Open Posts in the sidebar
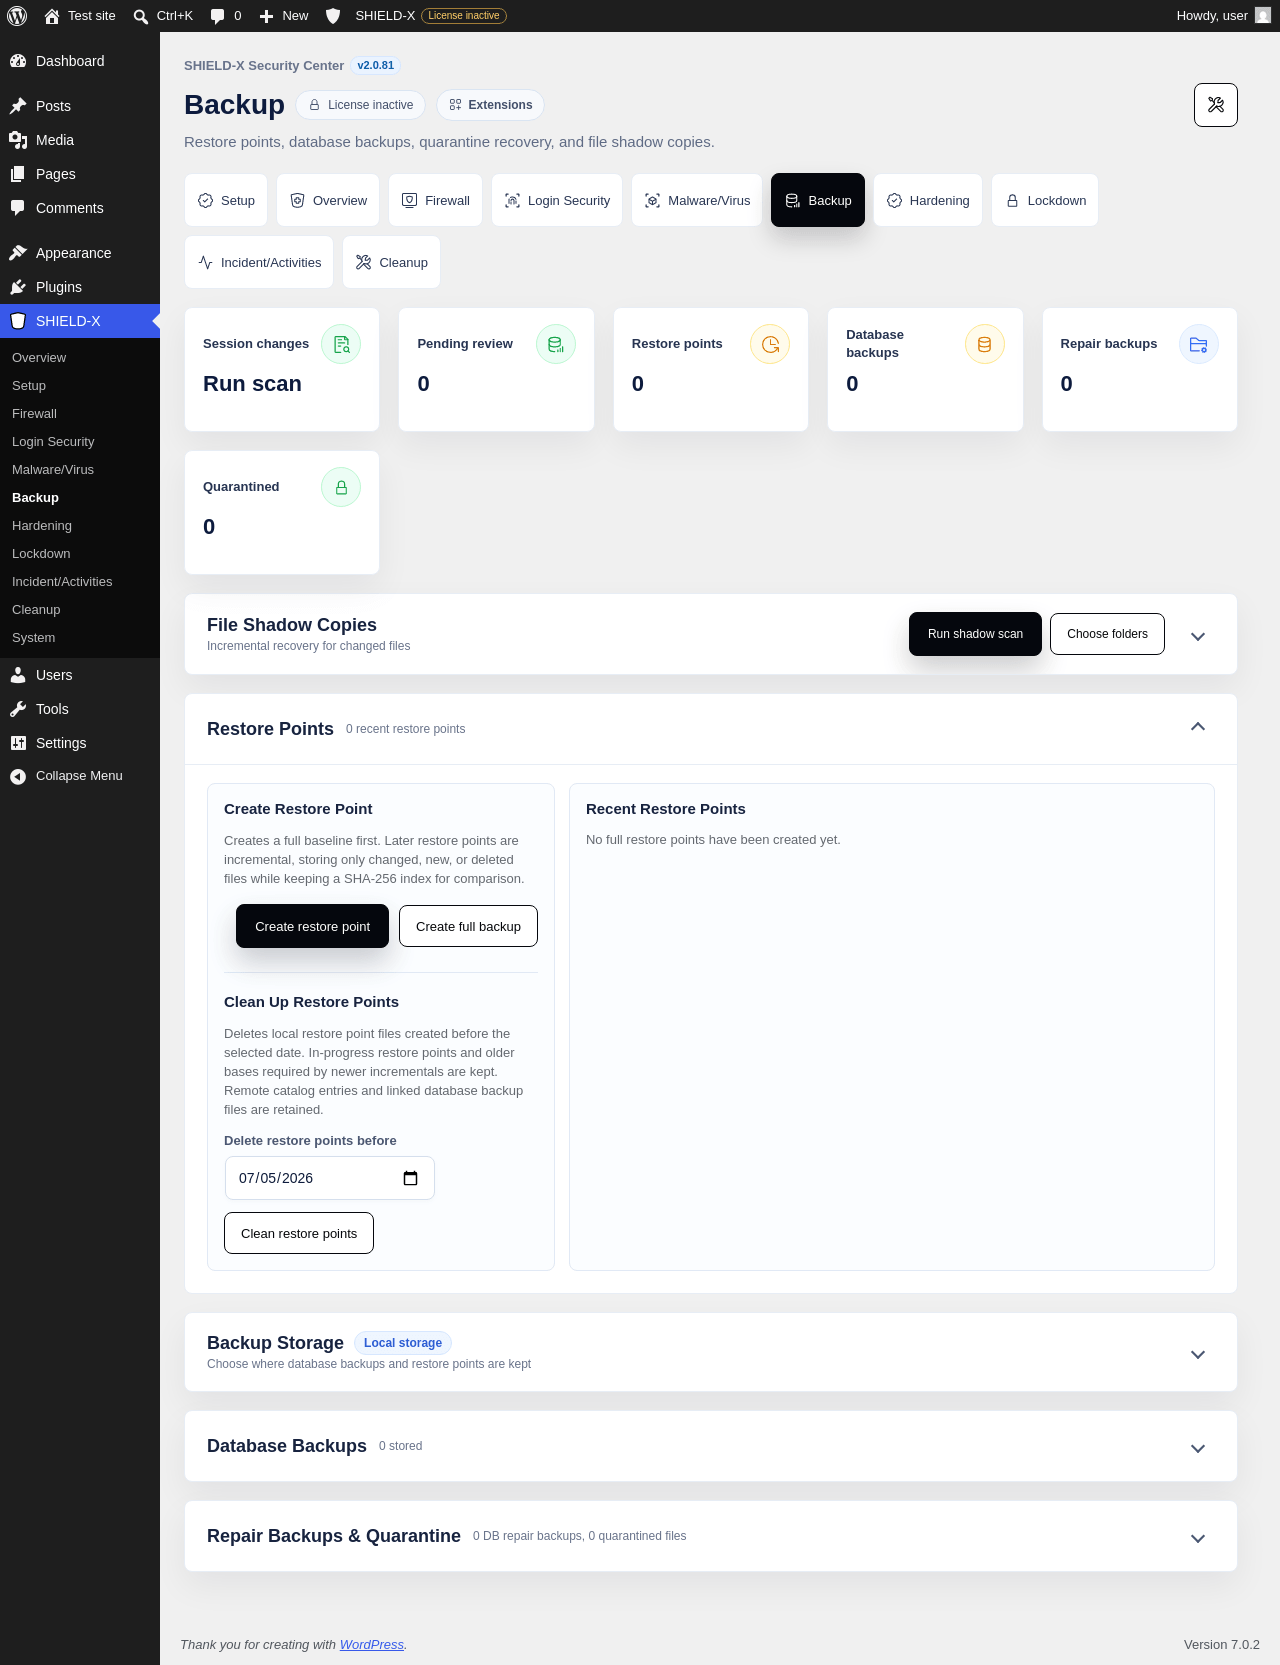This screenshot has height=1665, width=1280. (80, 106)
